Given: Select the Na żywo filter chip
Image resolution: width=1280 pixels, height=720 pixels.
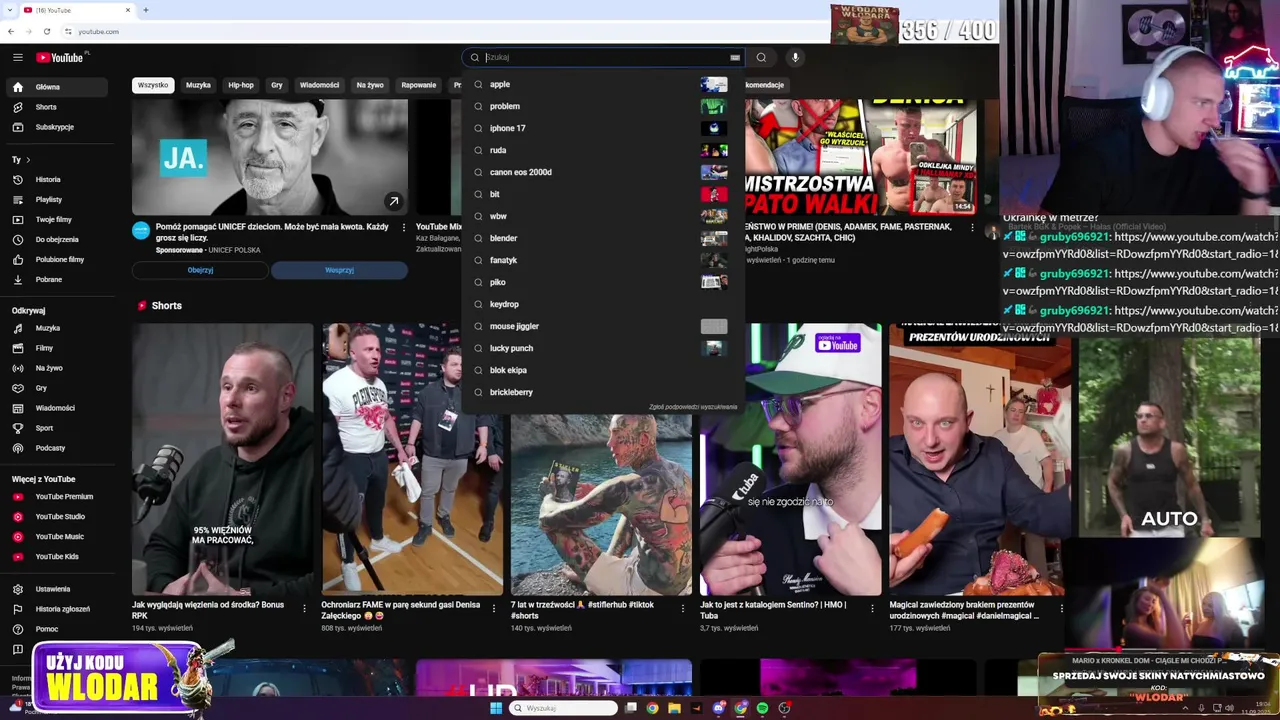Looking at the screenshot, I should 370,85.
